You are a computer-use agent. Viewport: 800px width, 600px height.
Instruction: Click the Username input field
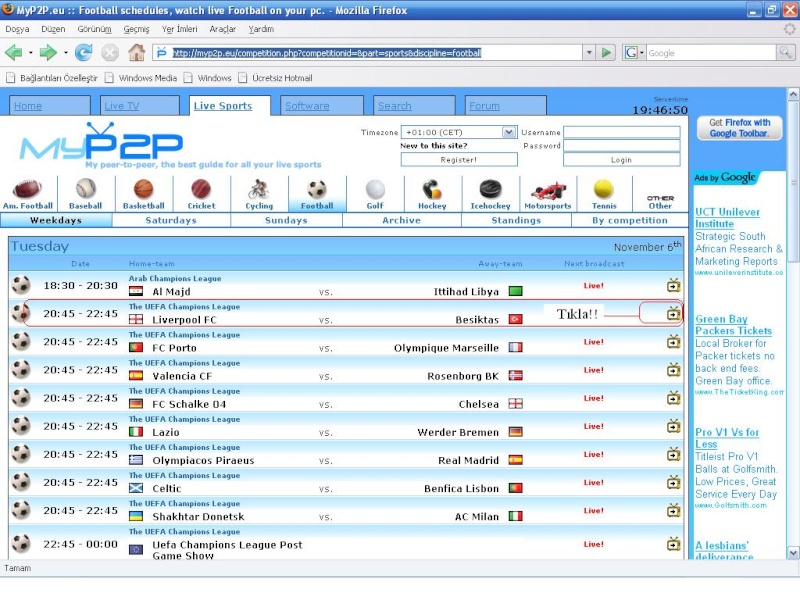click(621, 132)
